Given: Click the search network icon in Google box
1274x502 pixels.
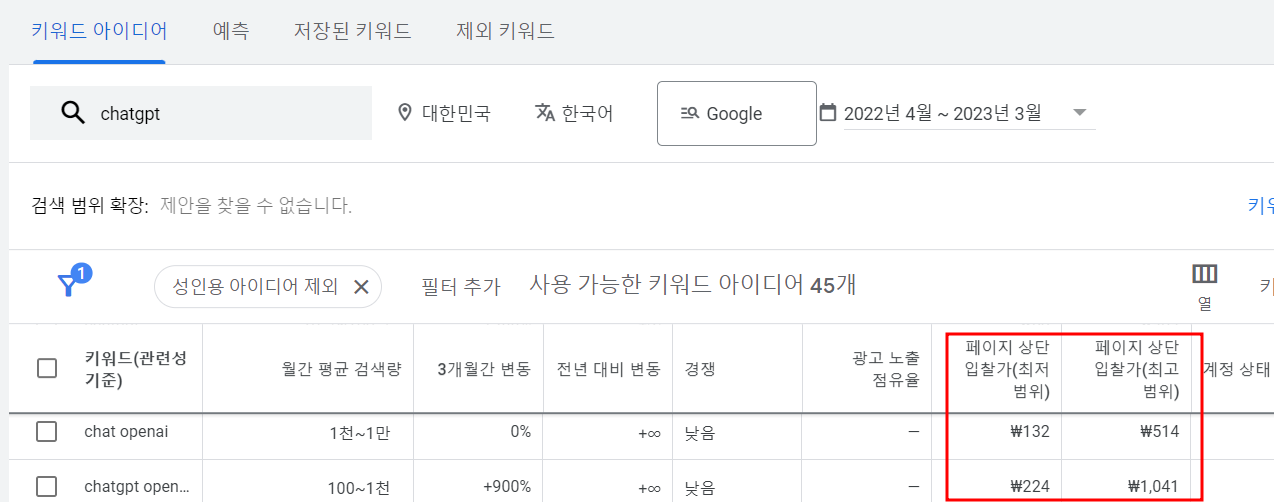Looking at the screenshot, I should (x=689, y=114).
